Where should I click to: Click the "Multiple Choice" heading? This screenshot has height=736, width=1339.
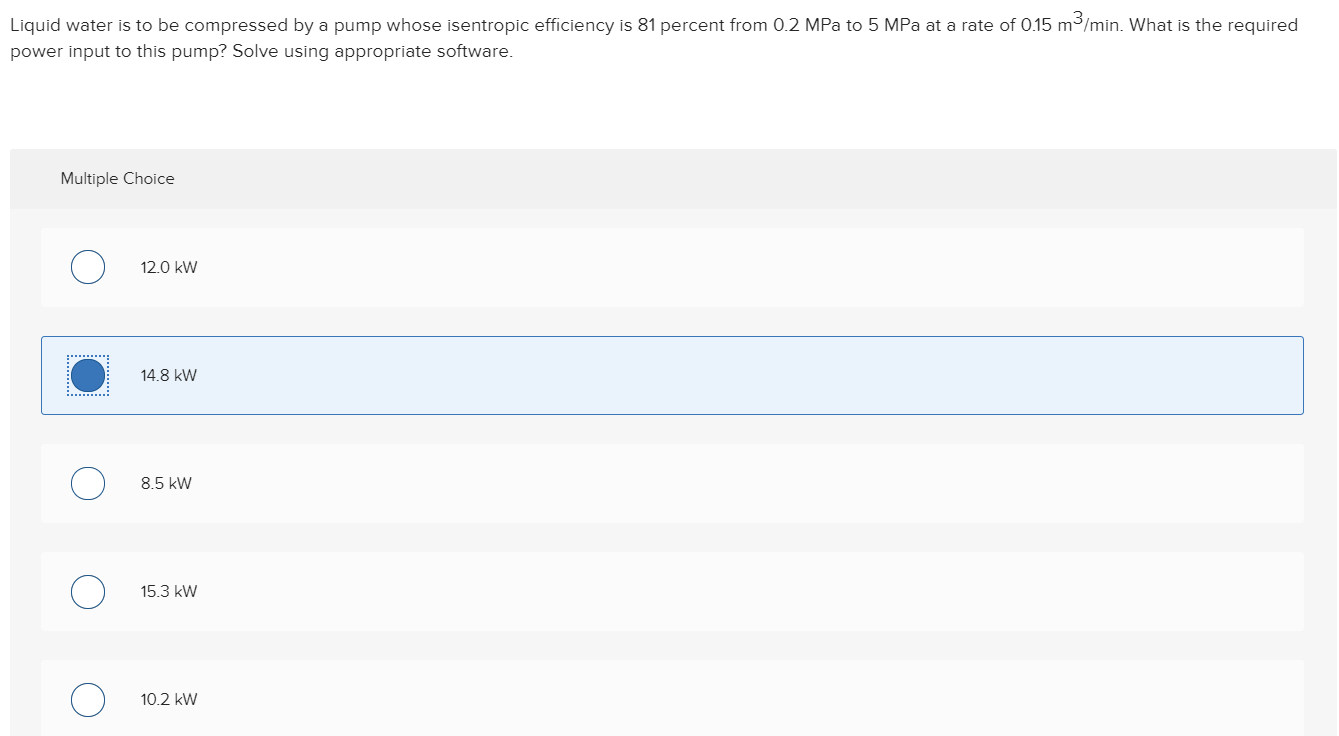coord(117,178)
